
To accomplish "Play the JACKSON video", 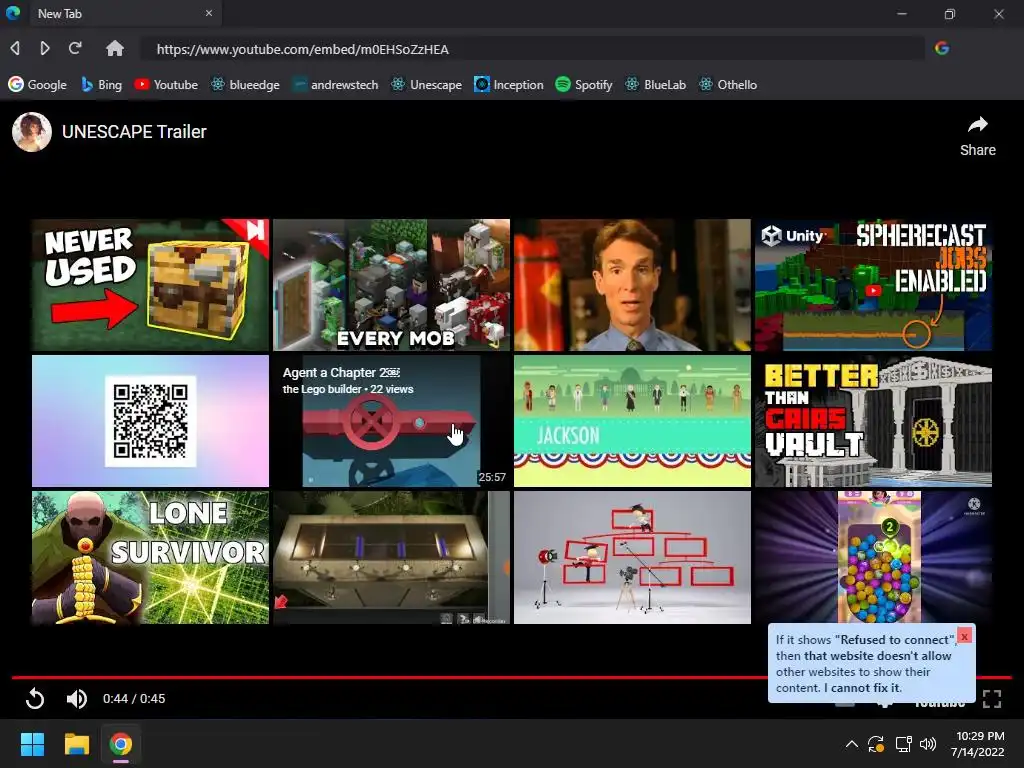I will tap(632, 421).
